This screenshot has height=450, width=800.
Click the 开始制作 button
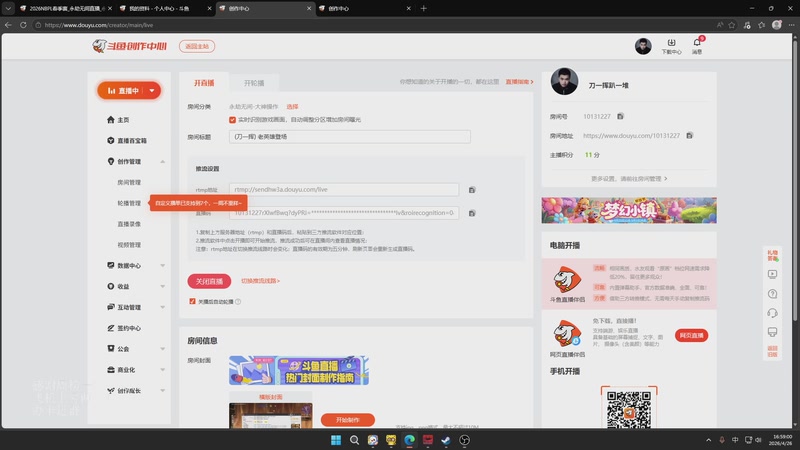[x=347, y=420]
